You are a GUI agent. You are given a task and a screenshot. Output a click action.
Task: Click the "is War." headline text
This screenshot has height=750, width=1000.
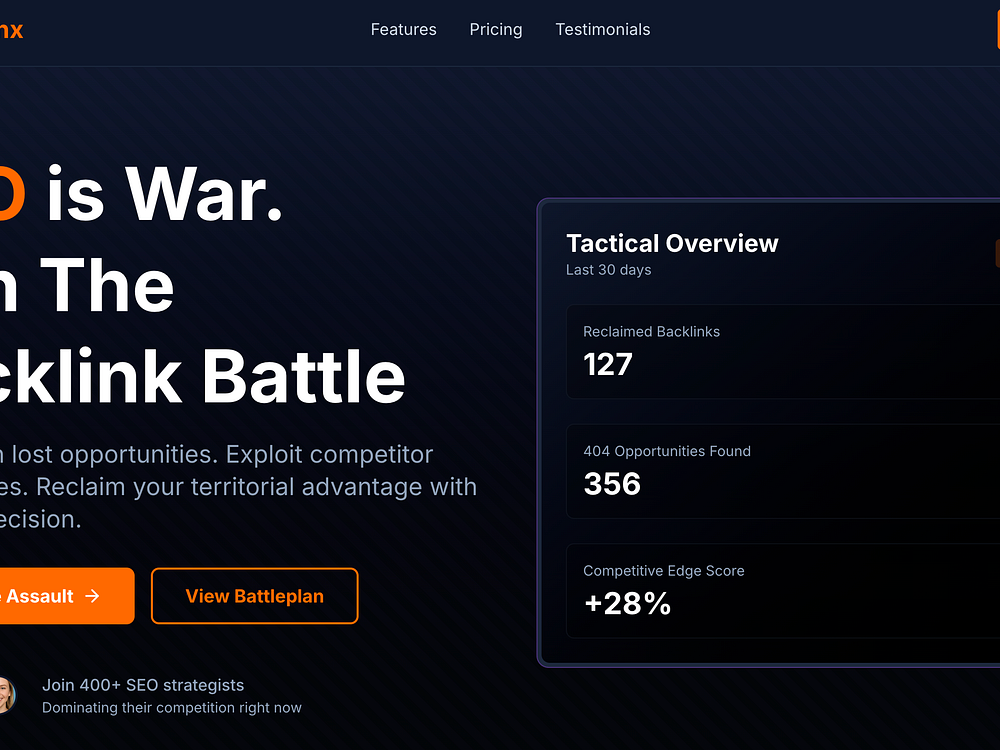click(165, 193)
